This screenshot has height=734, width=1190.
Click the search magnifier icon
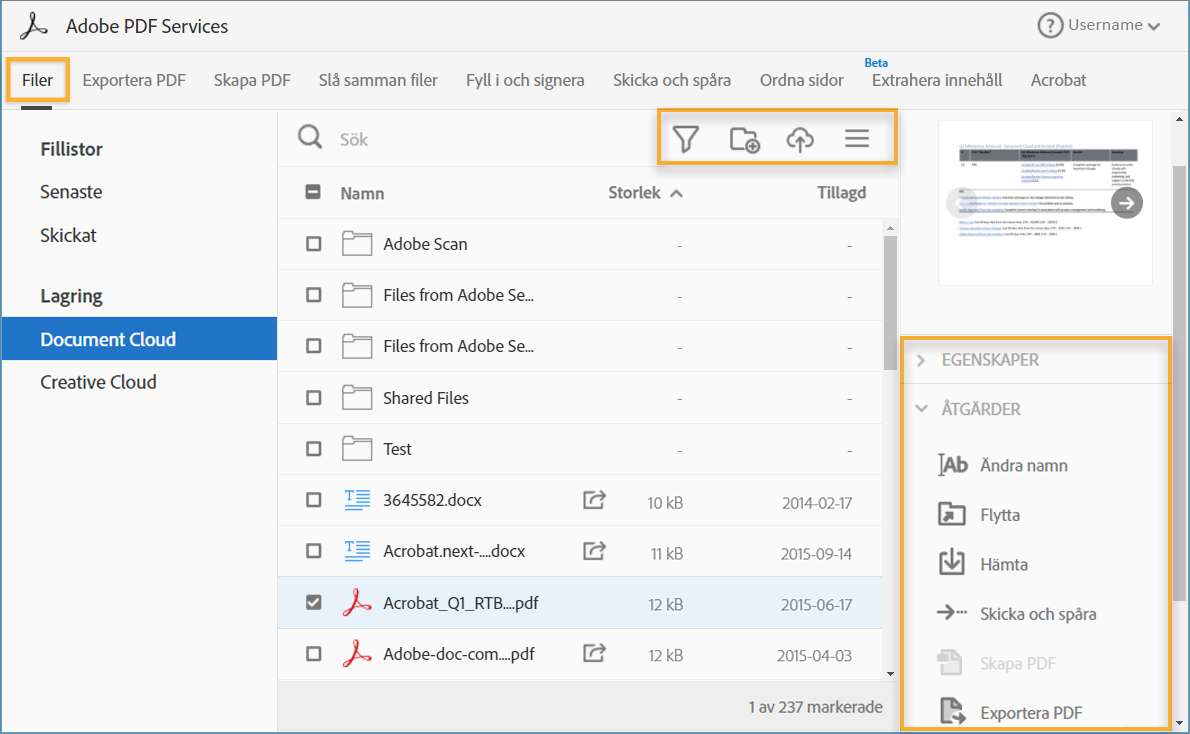tap(310, 137)
